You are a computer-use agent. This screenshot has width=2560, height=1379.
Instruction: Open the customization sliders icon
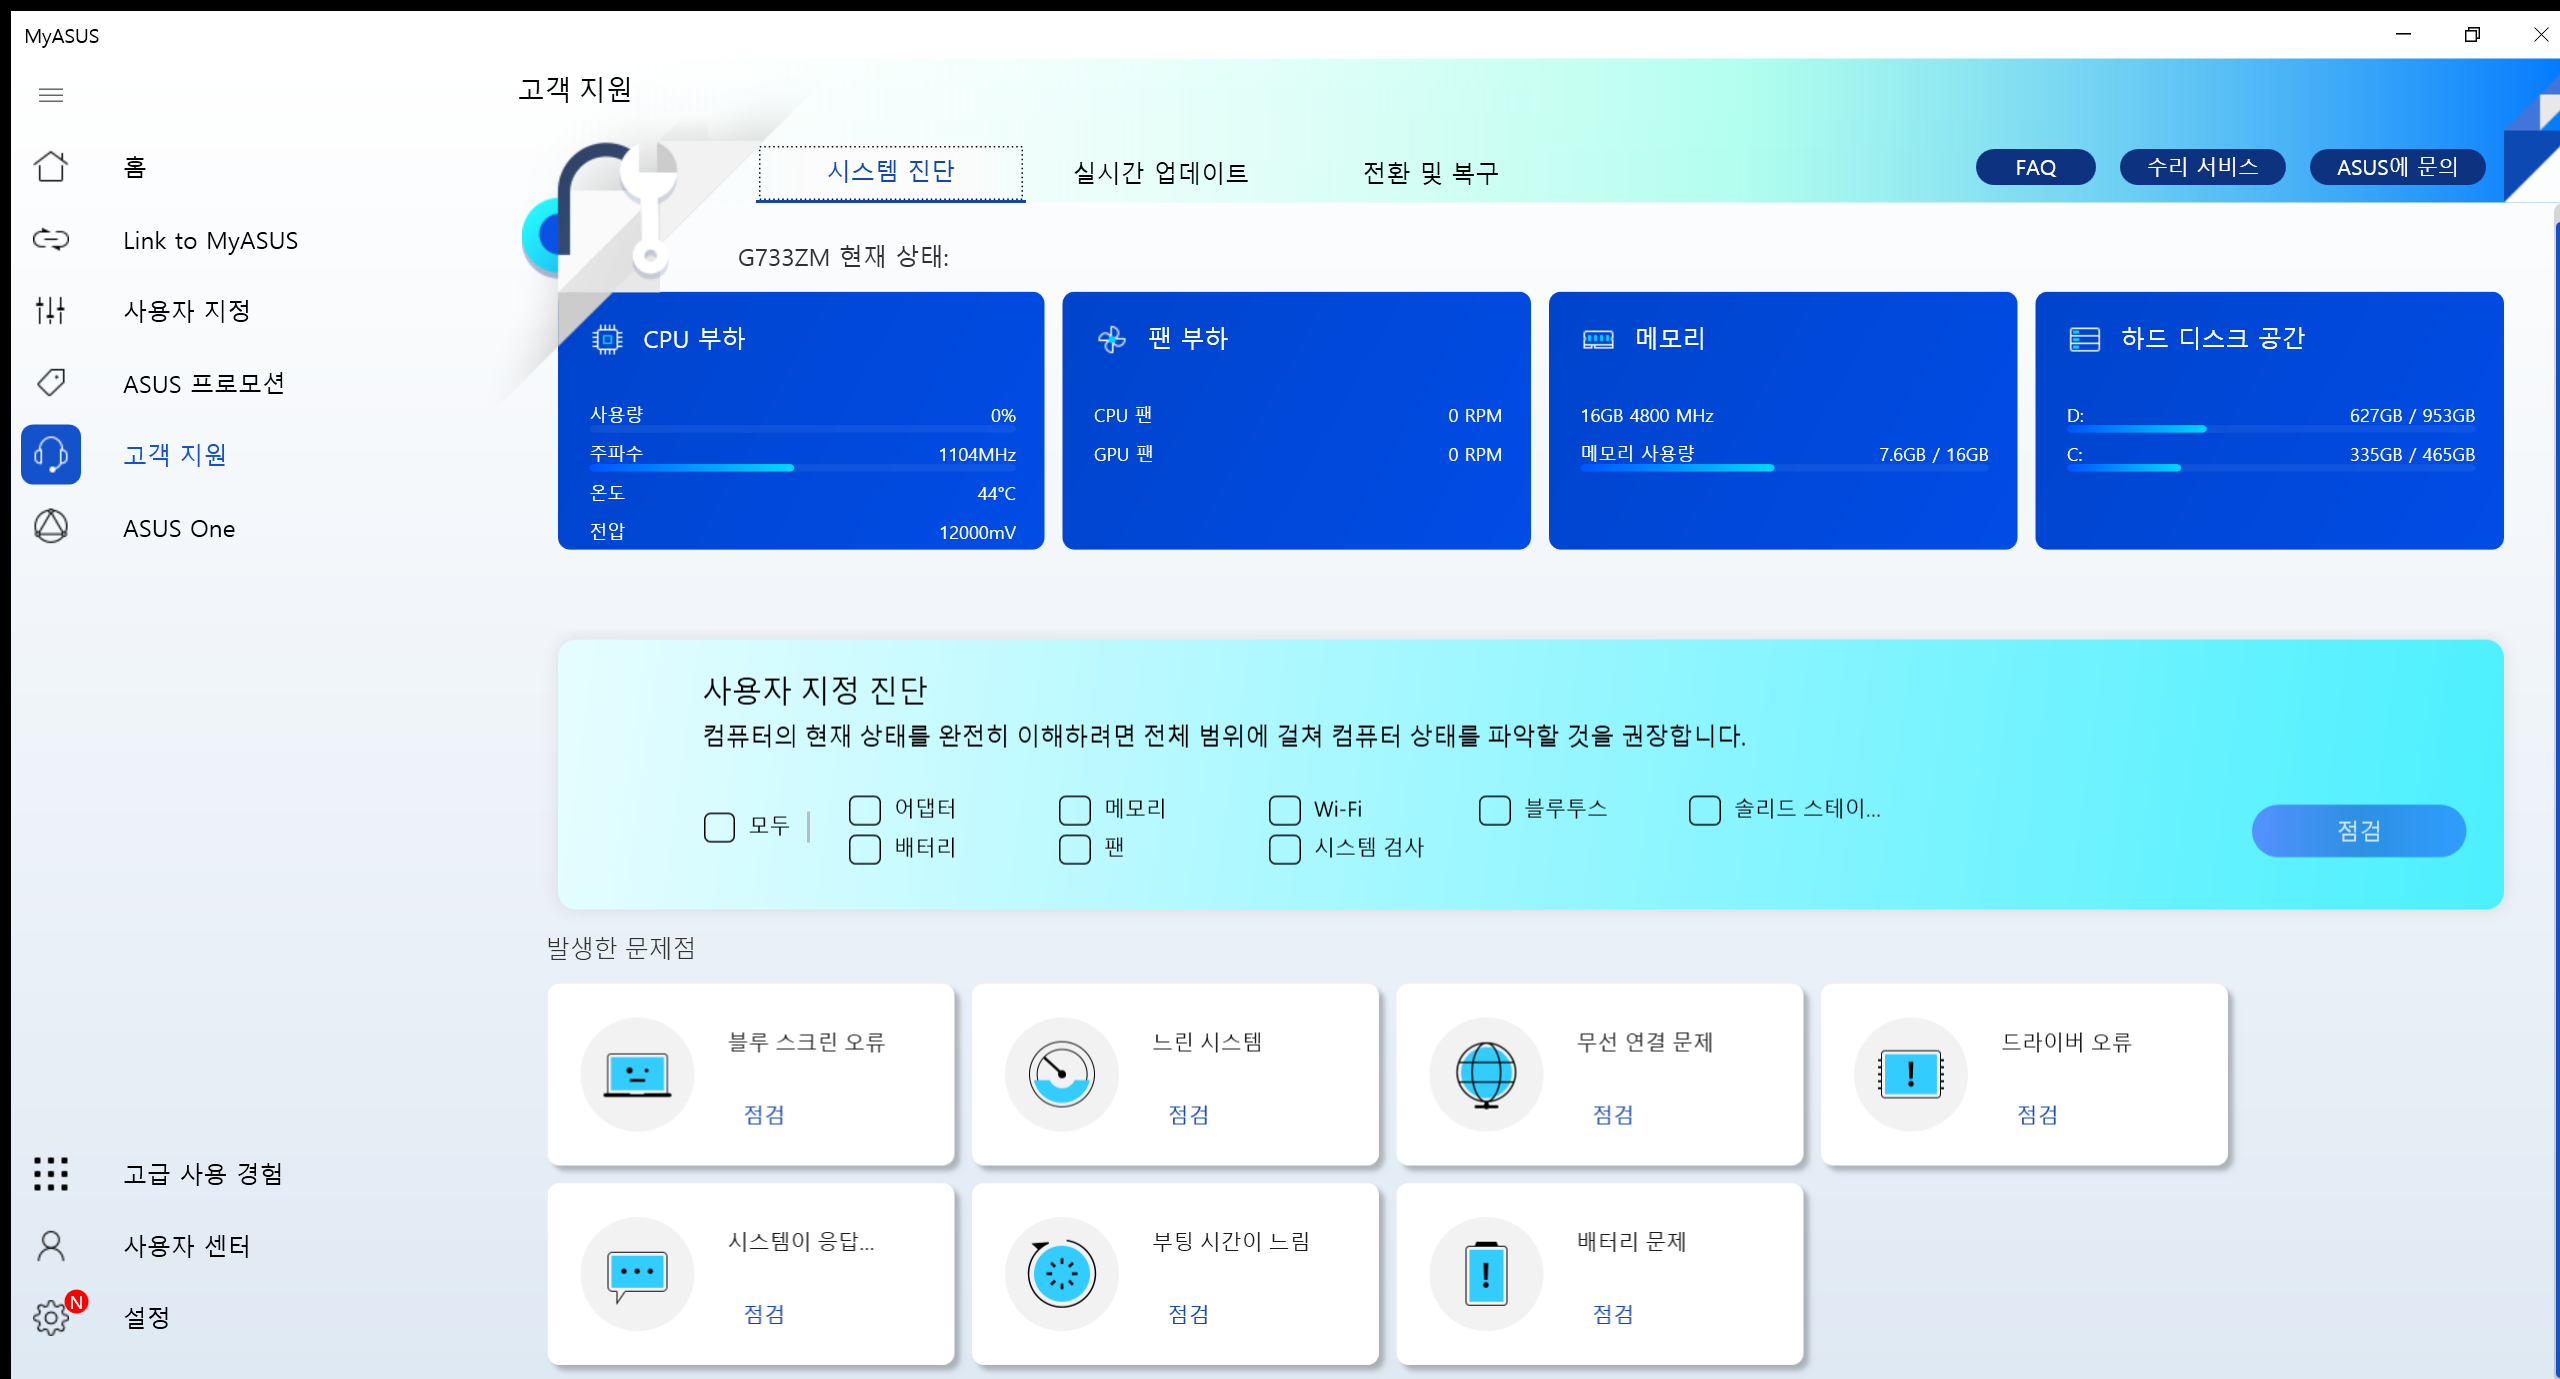(x=51, y=311)
